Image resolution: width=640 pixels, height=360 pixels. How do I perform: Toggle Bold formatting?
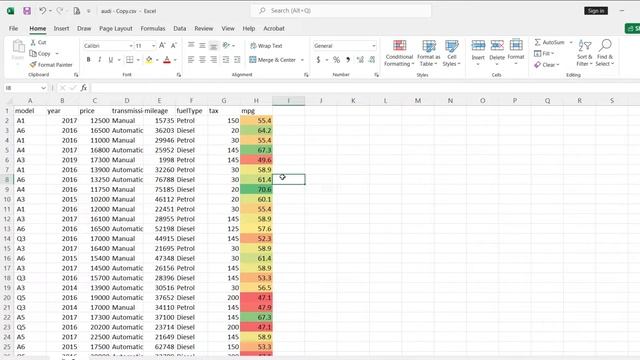[x=88, y=60]
